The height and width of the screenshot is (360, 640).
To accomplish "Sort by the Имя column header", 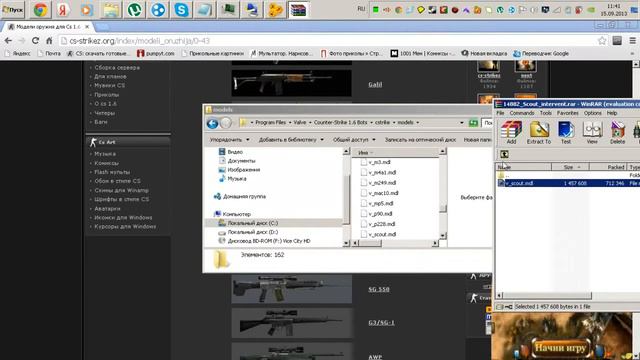I will 396,152.
